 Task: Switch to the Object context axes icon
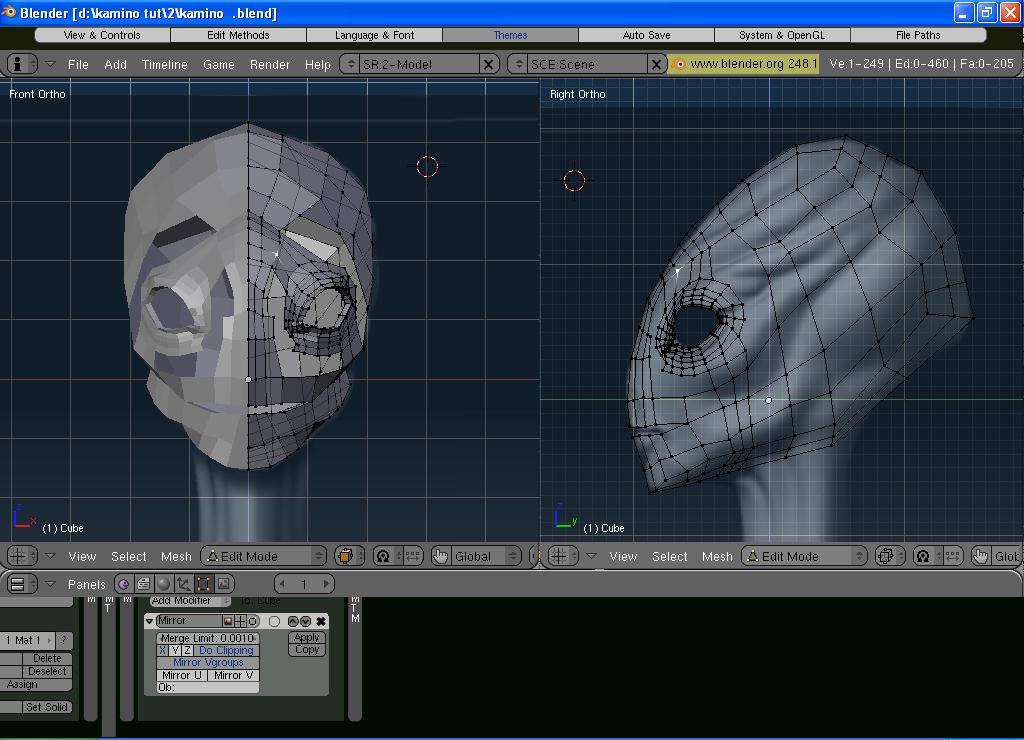(x=184, y=584)
